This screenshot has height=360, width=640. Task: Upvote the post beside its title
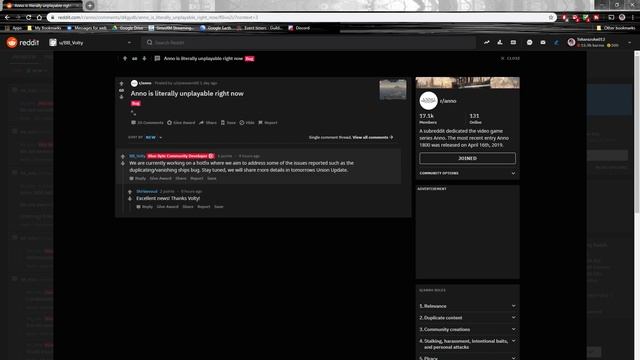click(x=121, y=83)
